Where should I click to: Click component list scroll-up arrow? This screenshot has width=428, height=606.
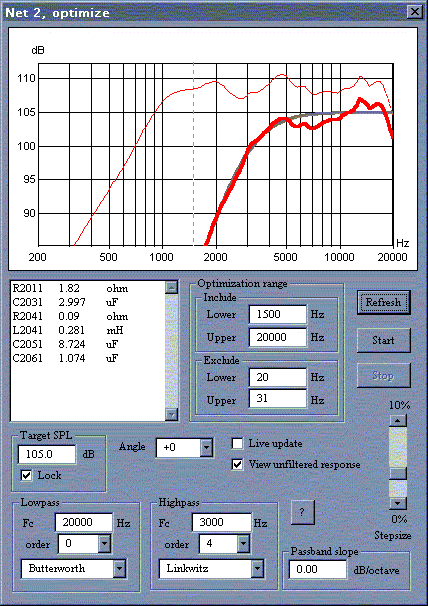click(171, 287)
